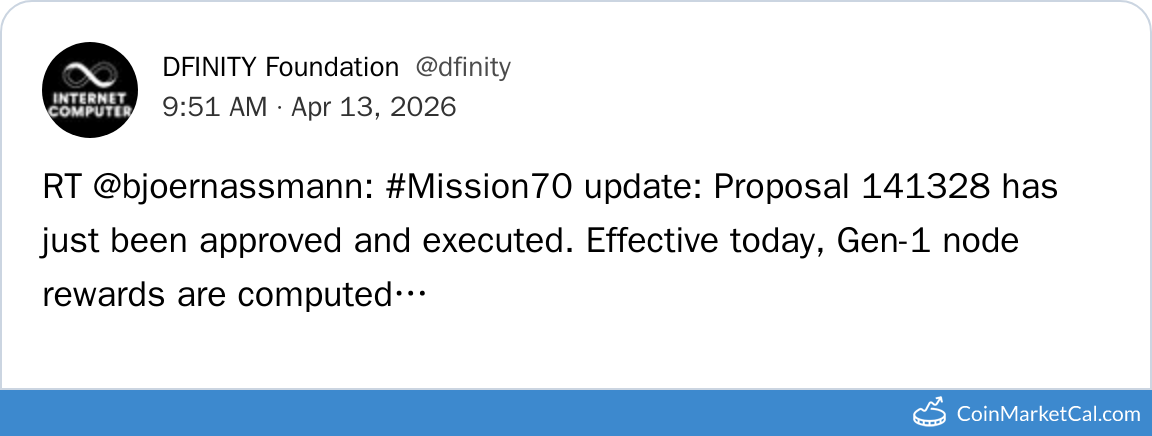Open the @bjoernassmann mention

point(236,188)
